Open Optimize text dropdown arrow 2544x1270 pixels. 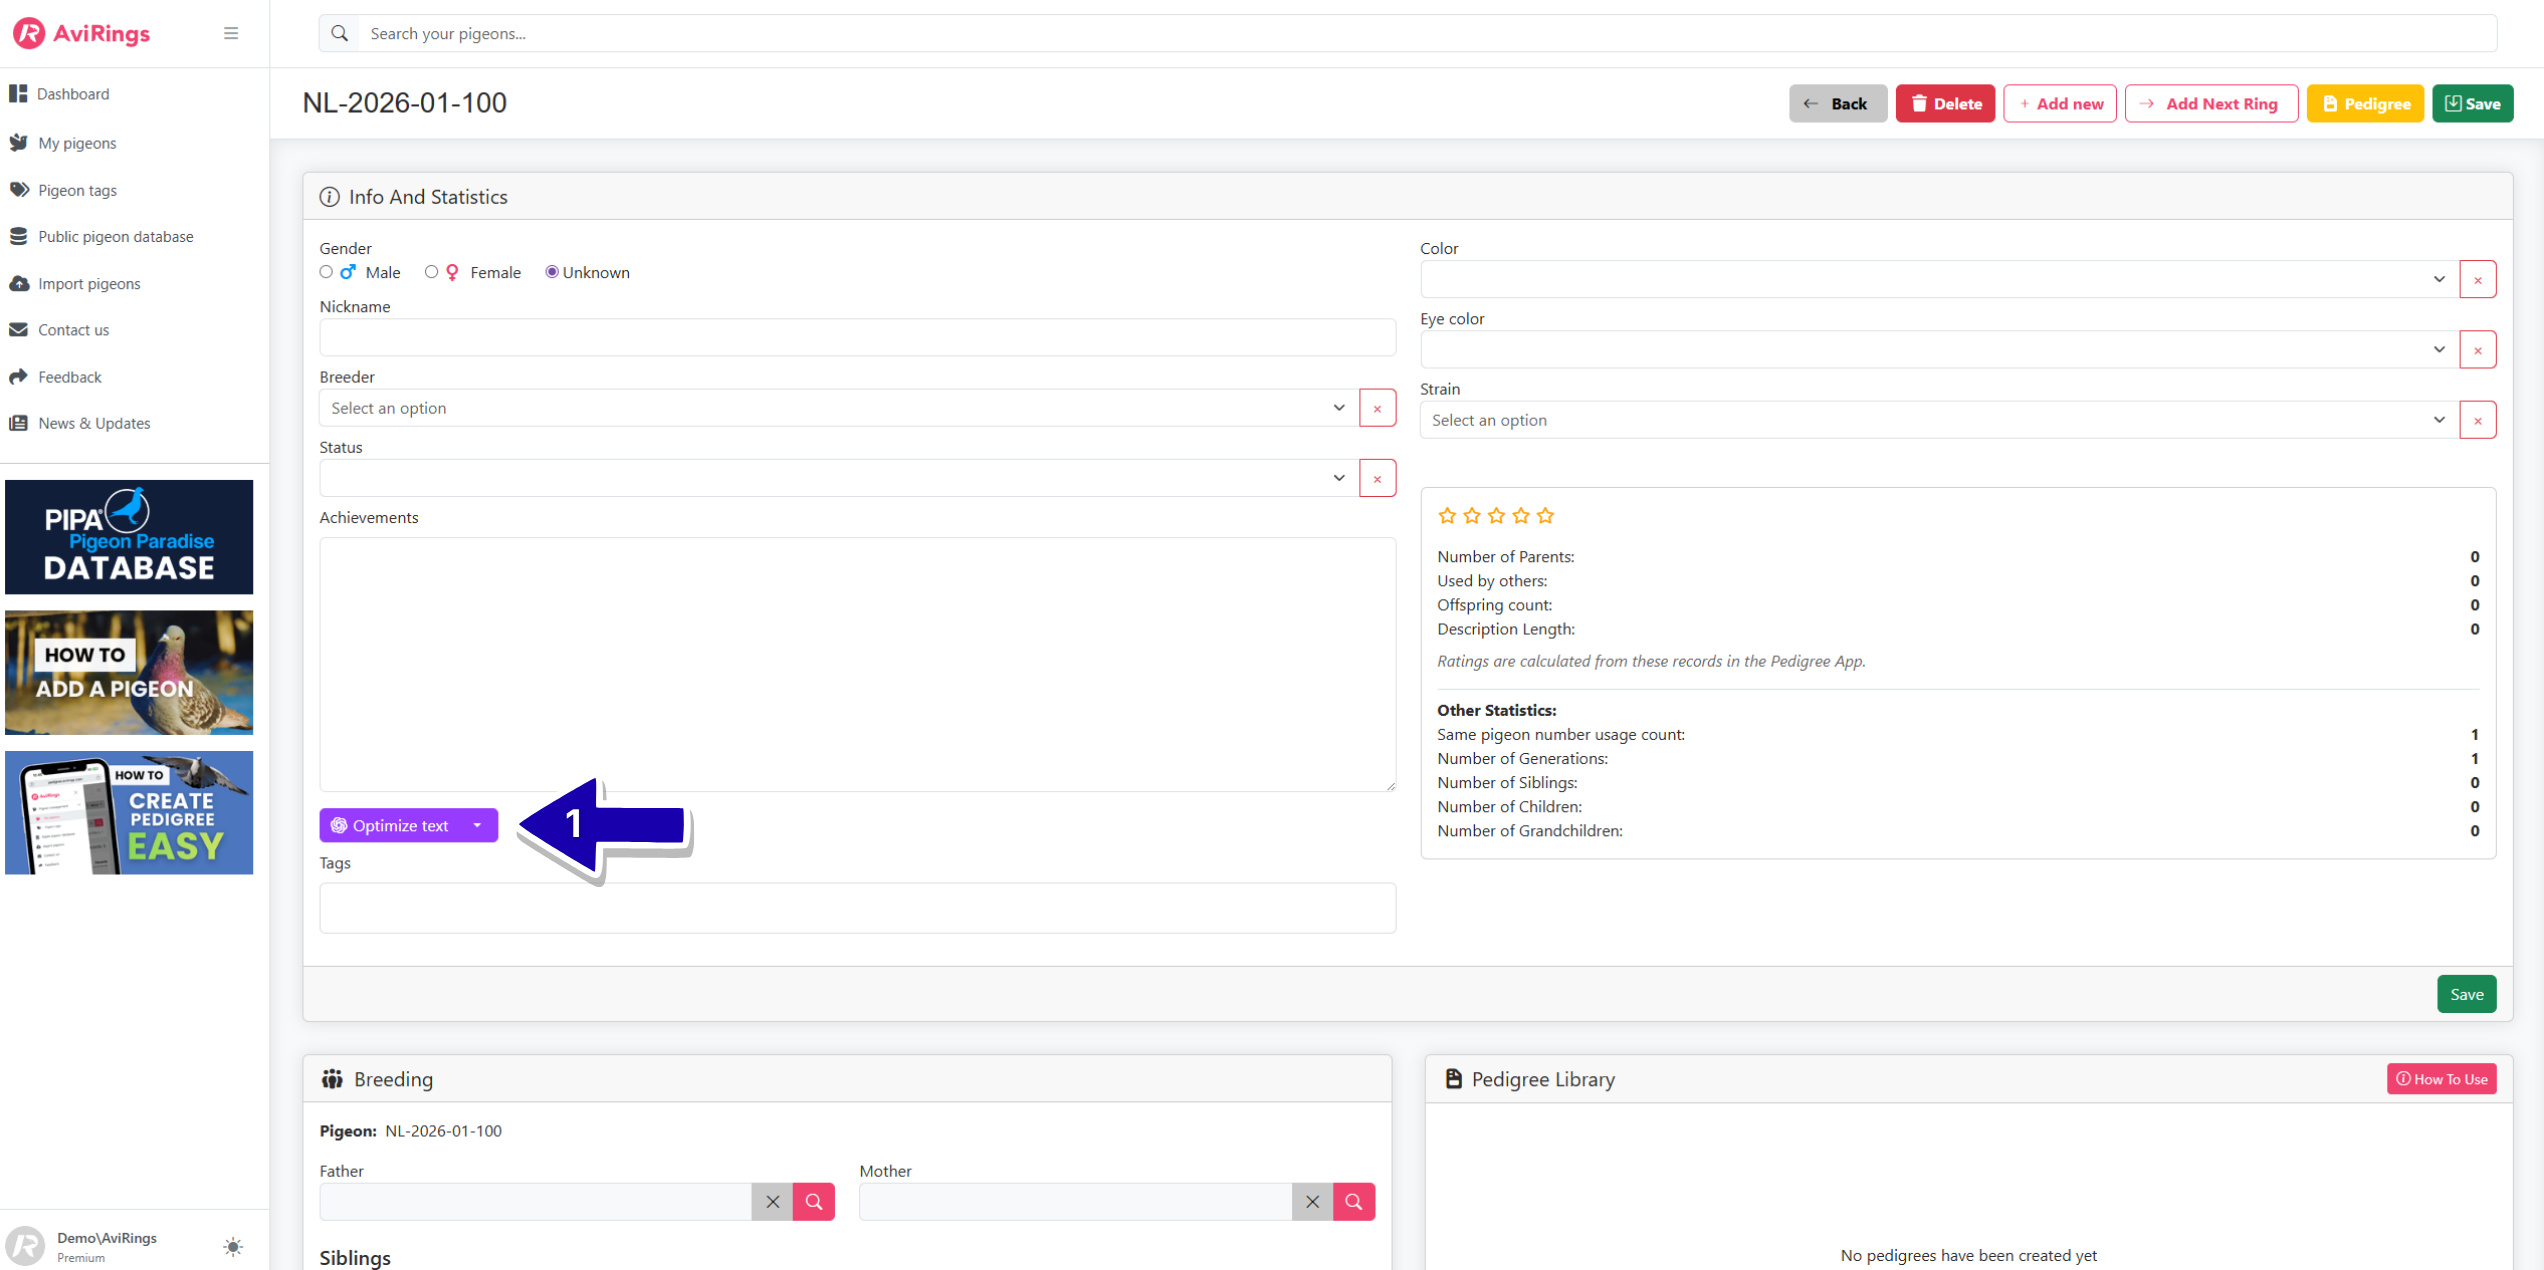click(x=478, y=825)
